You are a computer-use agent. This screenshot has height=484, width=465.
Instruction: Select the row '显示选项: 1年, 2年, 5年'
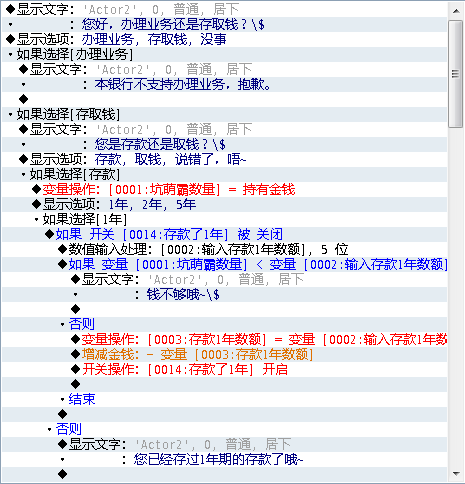pyautogui.click(x=224, y=204)
